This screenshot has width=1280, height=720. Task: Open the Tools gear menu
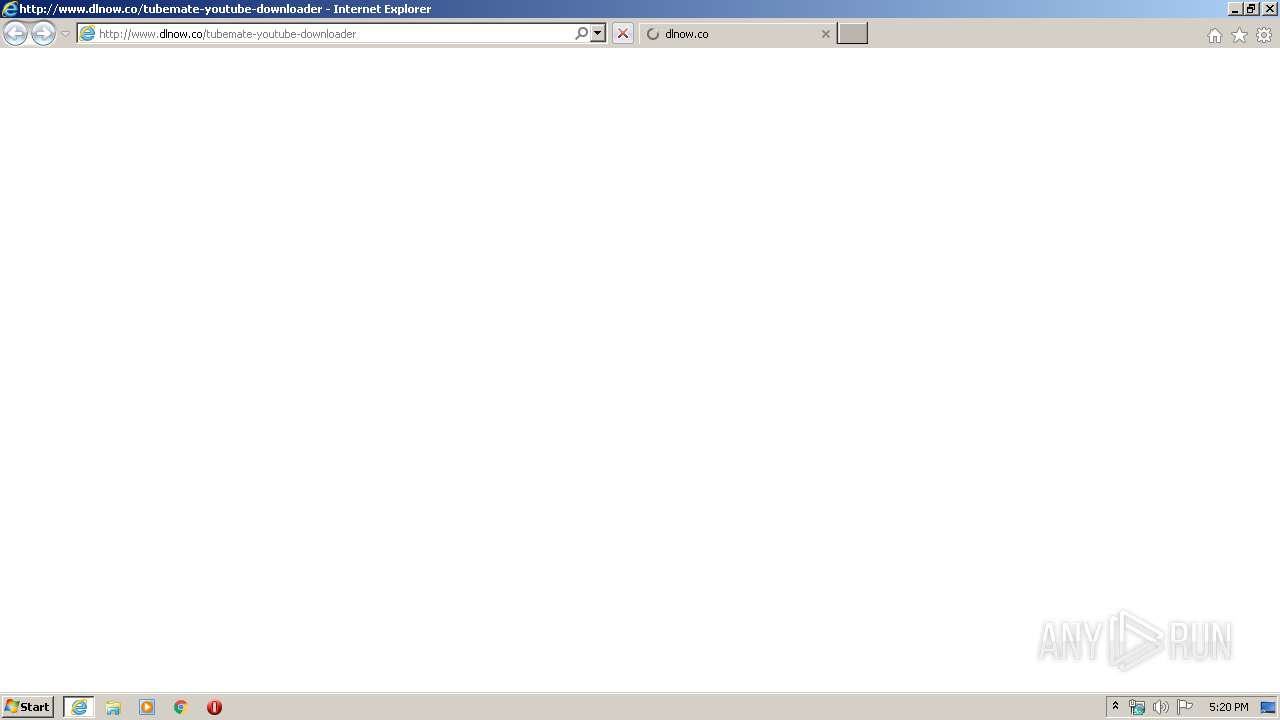point(1264,35)
